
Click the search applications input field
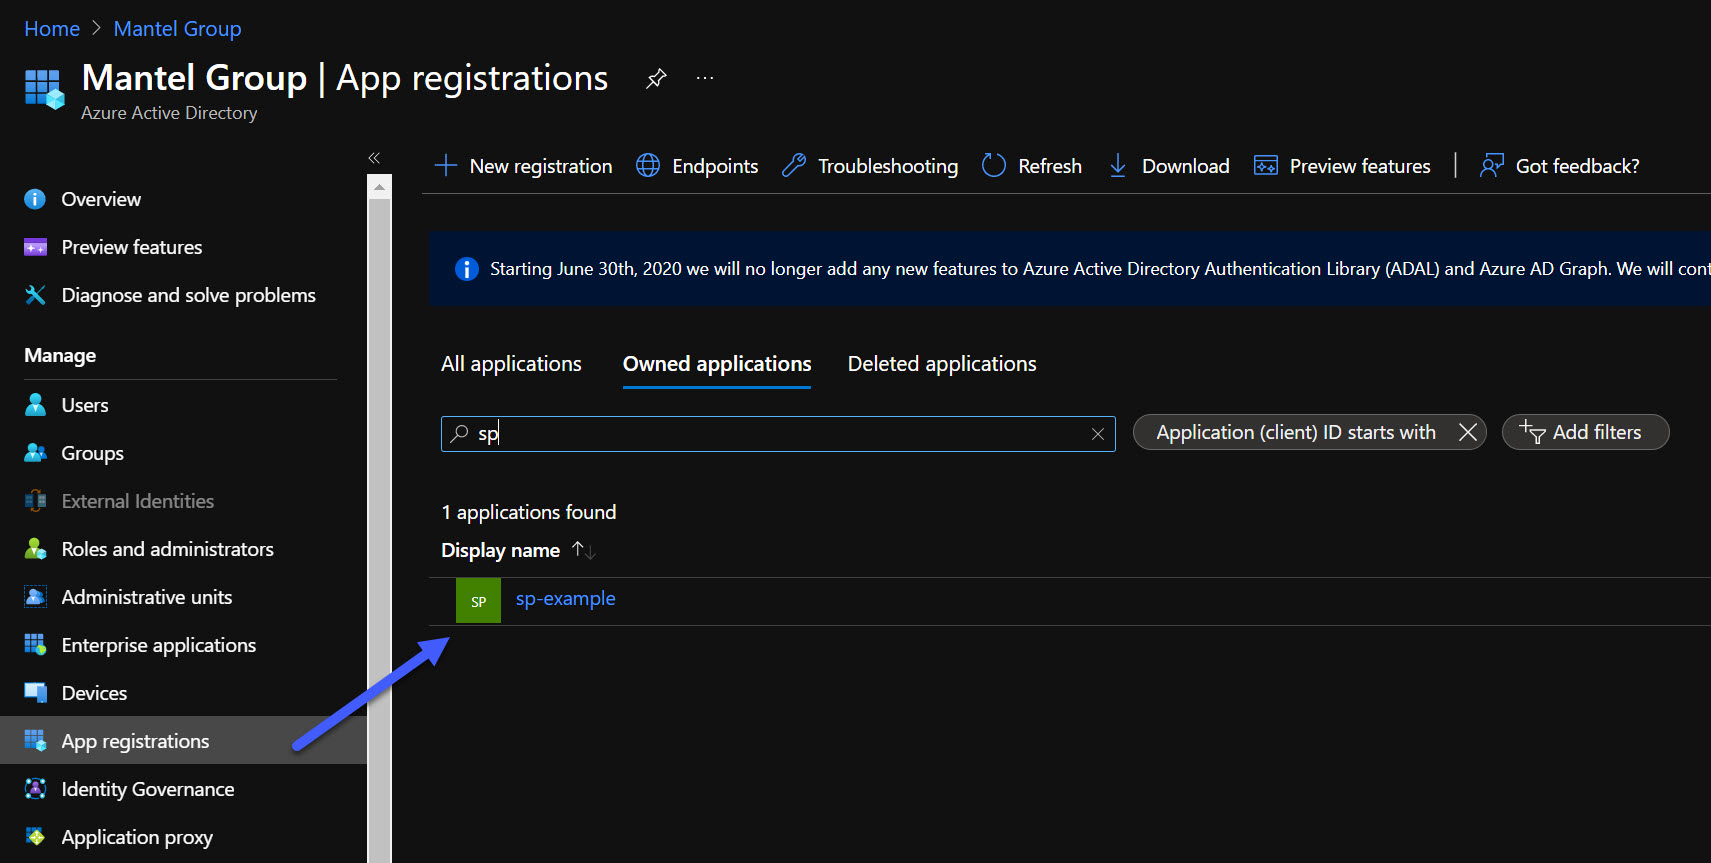point(778,434)
